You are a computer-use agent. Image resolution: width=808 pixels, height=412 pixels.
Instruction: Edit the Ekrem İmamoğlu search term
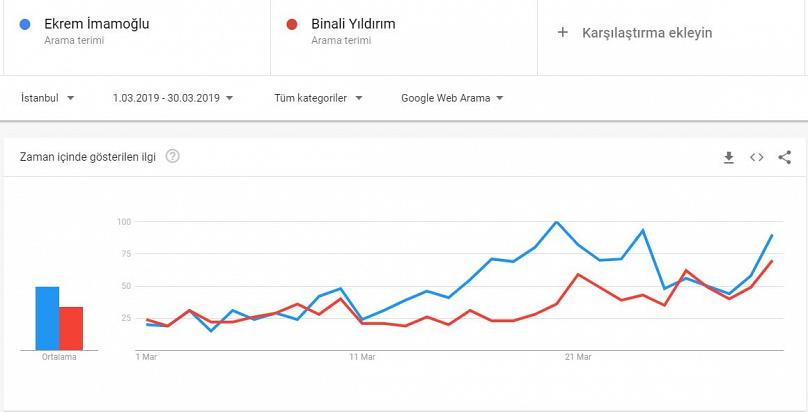tap(97, 24)
